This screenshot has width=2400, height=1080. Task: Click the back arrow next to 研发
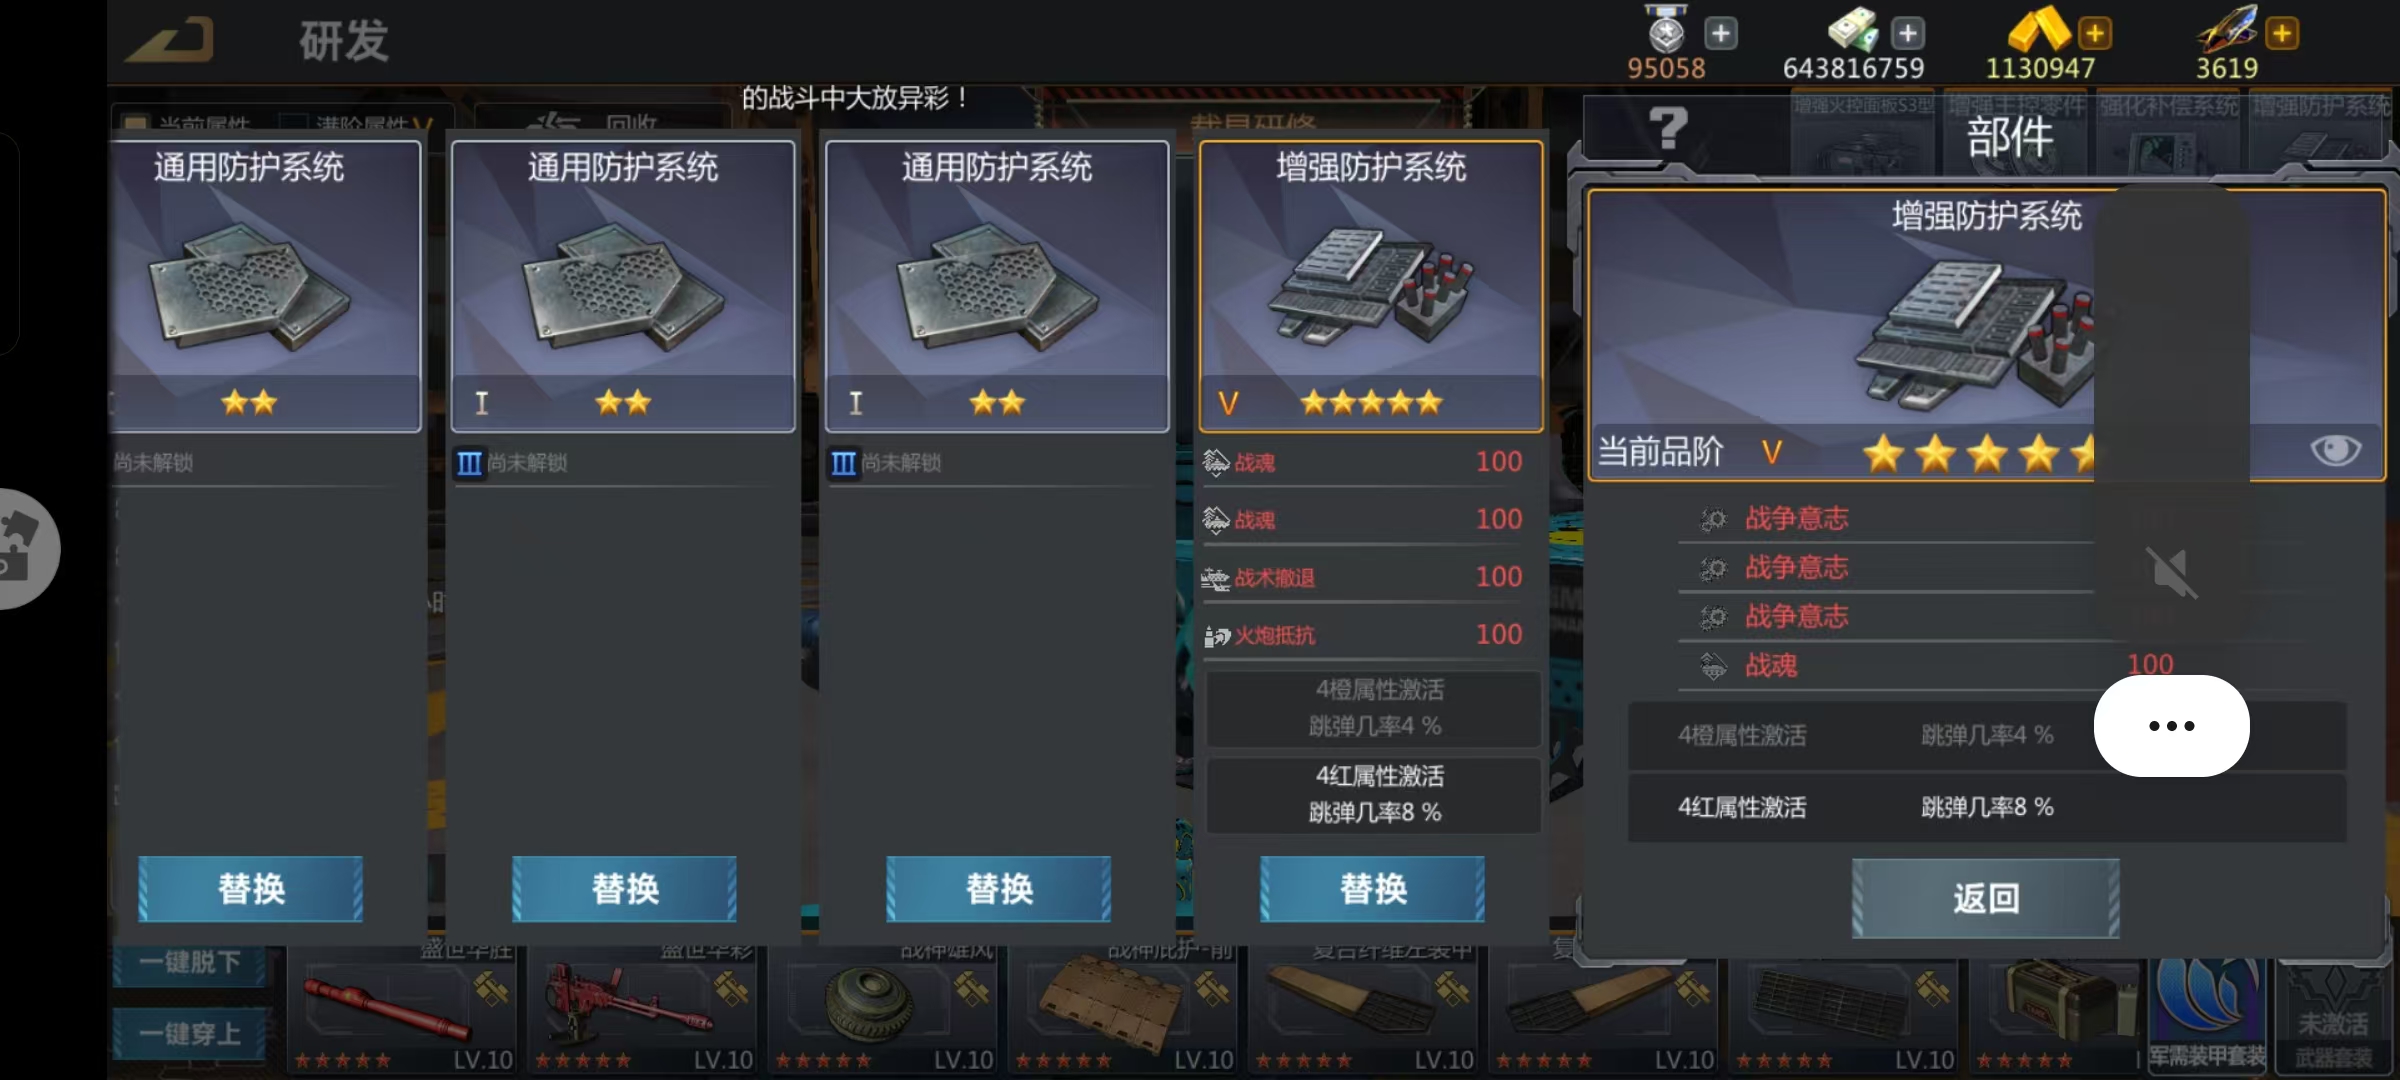click(170, 42)
